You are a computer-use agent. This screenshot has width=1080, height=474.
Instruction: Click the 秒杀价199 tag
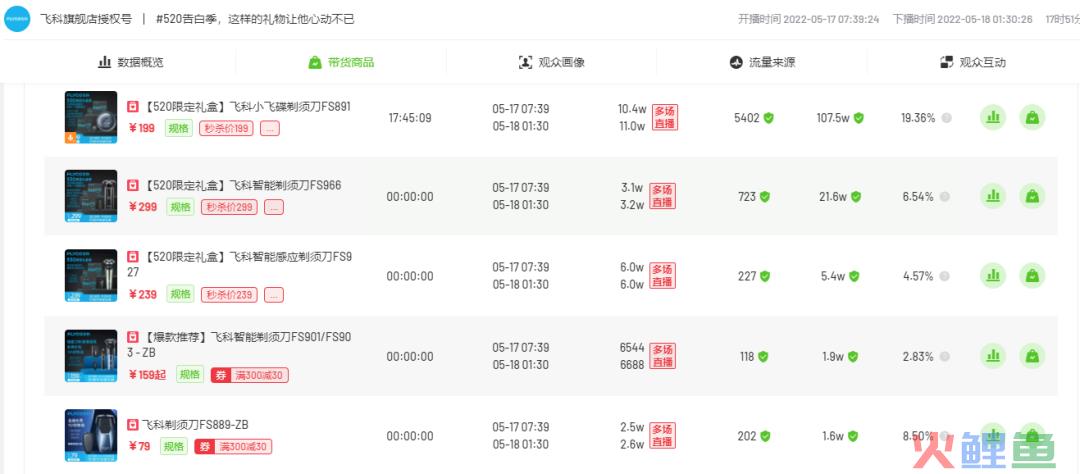[x=227, y=128]
